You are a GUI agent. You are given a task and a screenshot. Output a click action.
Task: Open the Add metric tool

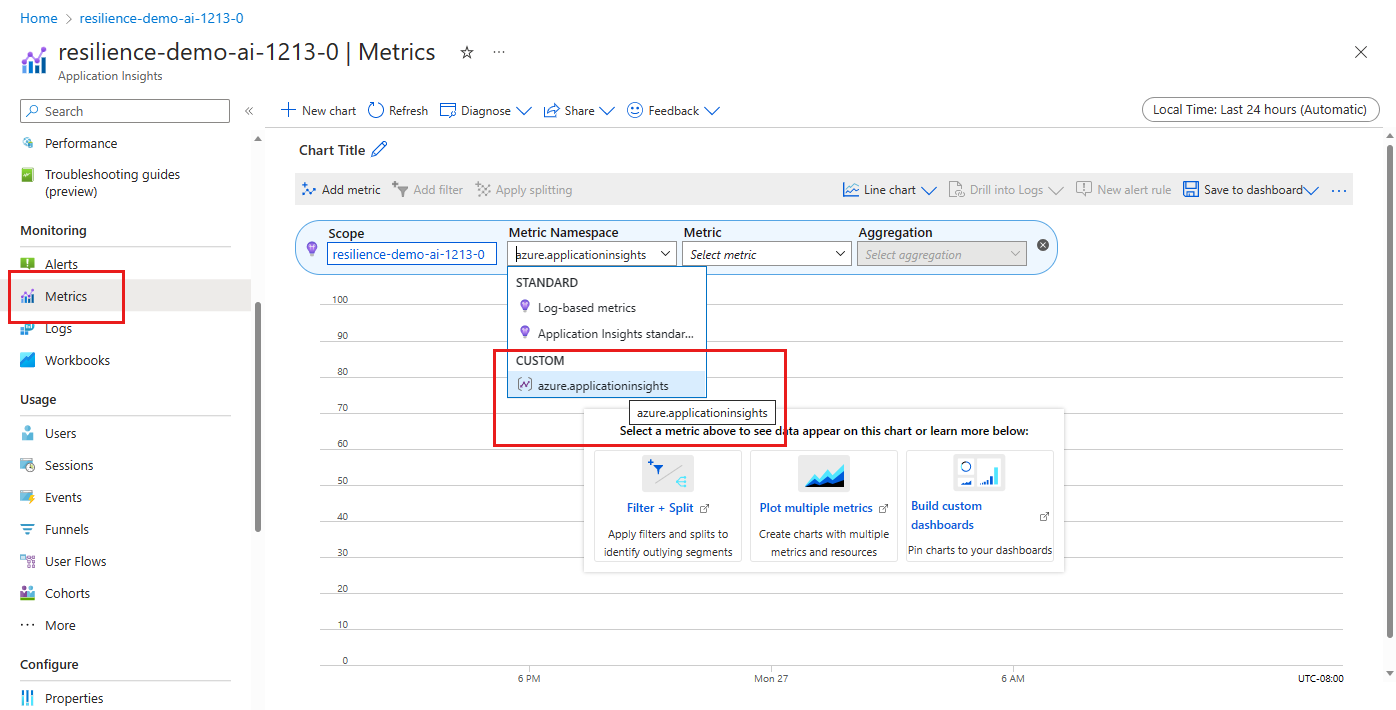click(x=341, y=190)
